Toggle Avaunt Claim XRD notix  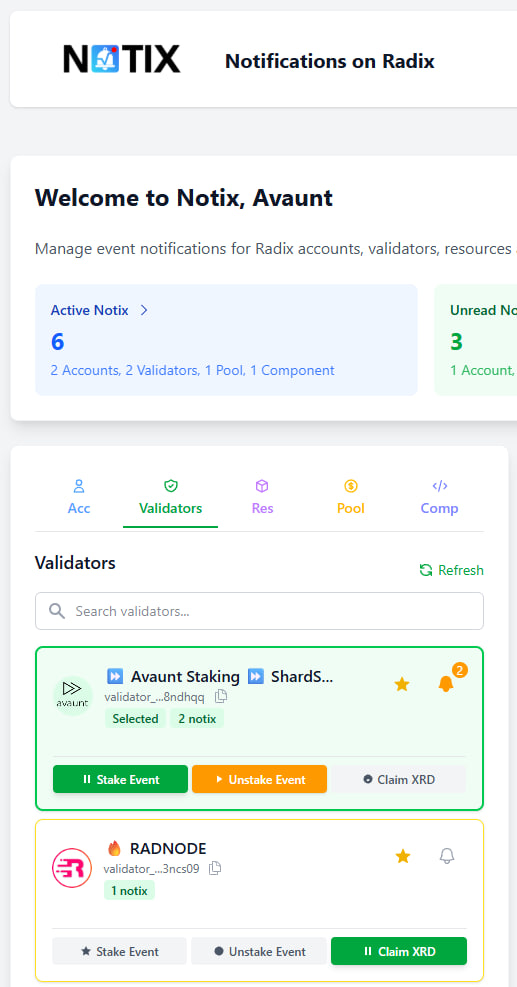pos(399,779)
